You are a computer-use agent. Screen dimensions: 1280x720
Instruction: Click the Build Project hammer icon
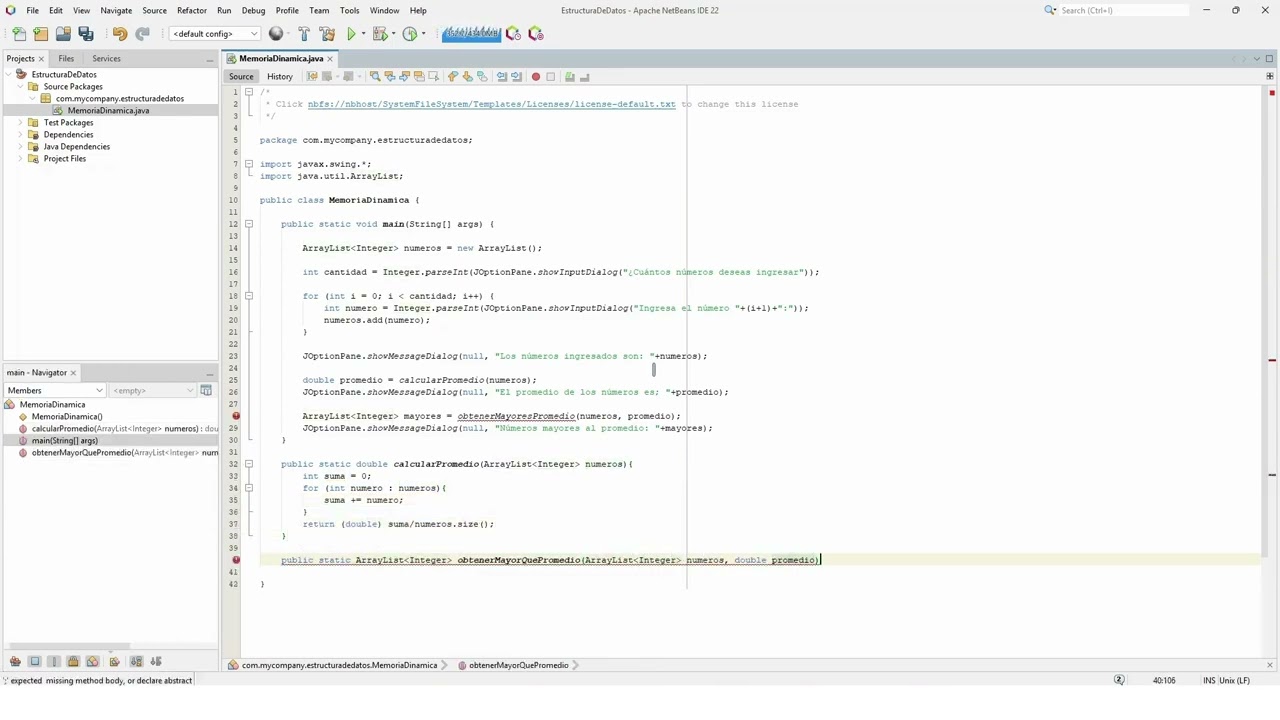click(x=304, y=34)
